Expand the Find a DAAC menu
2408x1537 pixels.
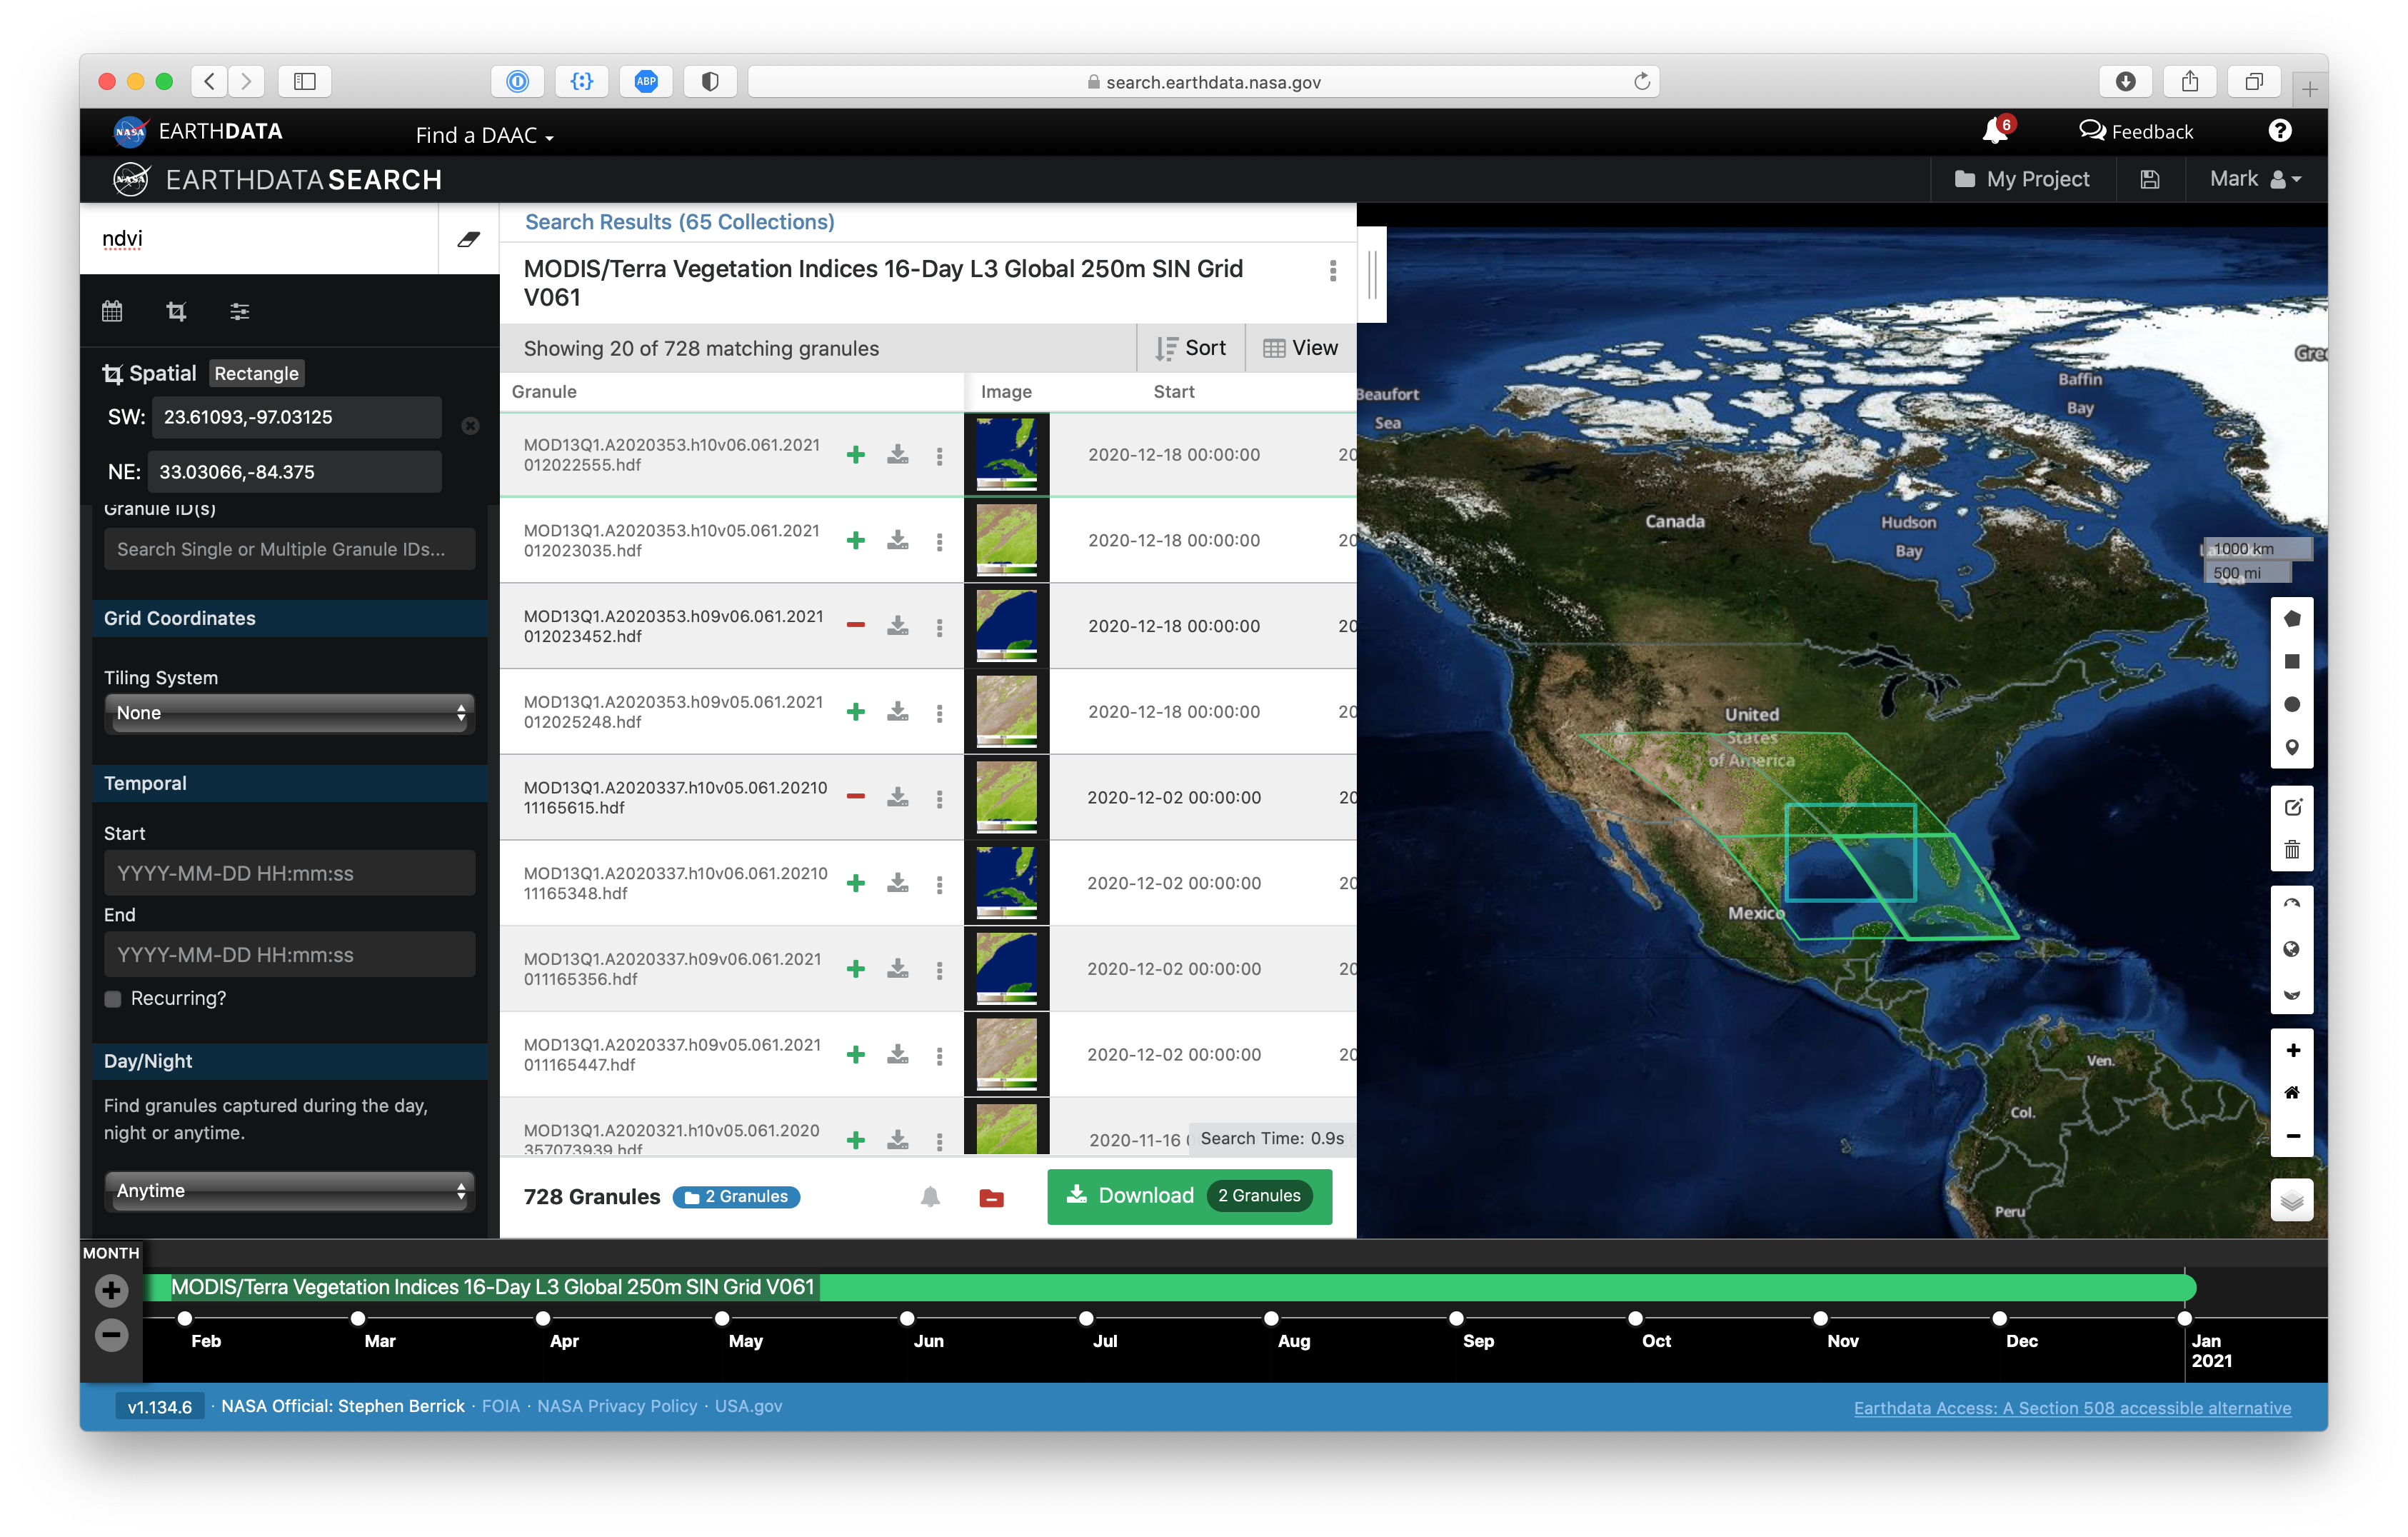coord(484,135)
